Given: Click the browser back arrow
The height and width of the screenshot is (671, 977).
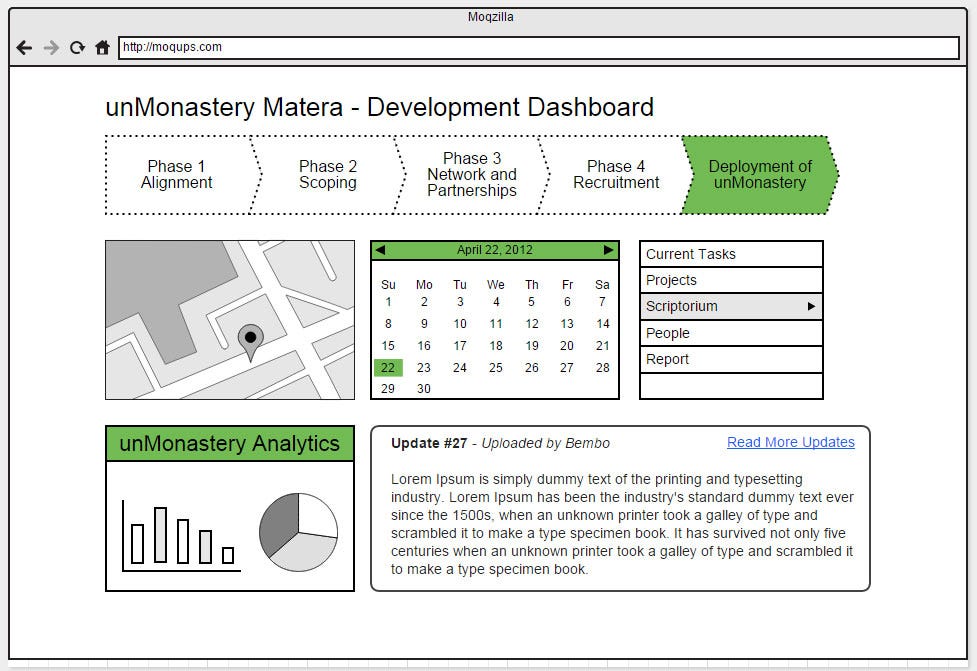Looking at the screenshot, I should 24,47.
